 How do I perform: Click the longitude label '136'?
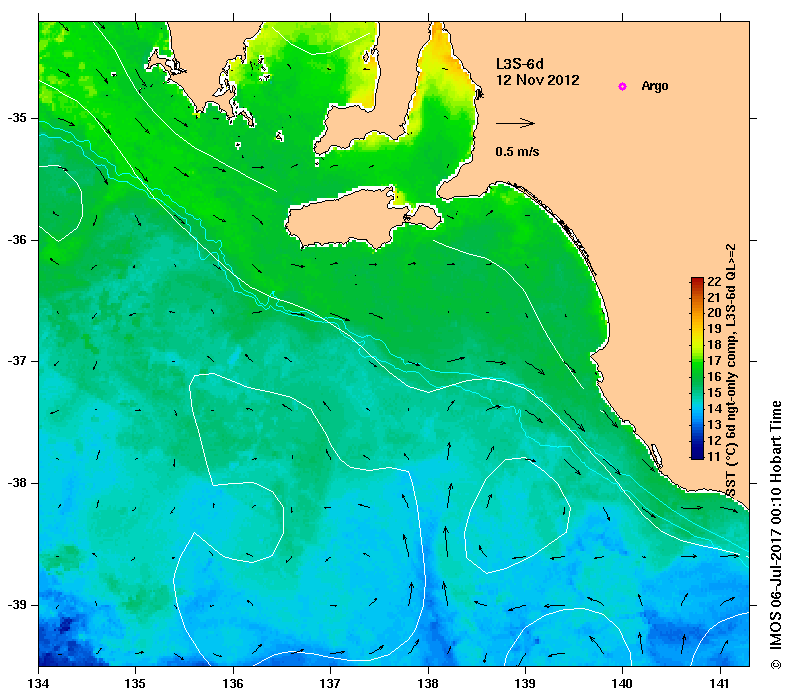pos(233,683)
